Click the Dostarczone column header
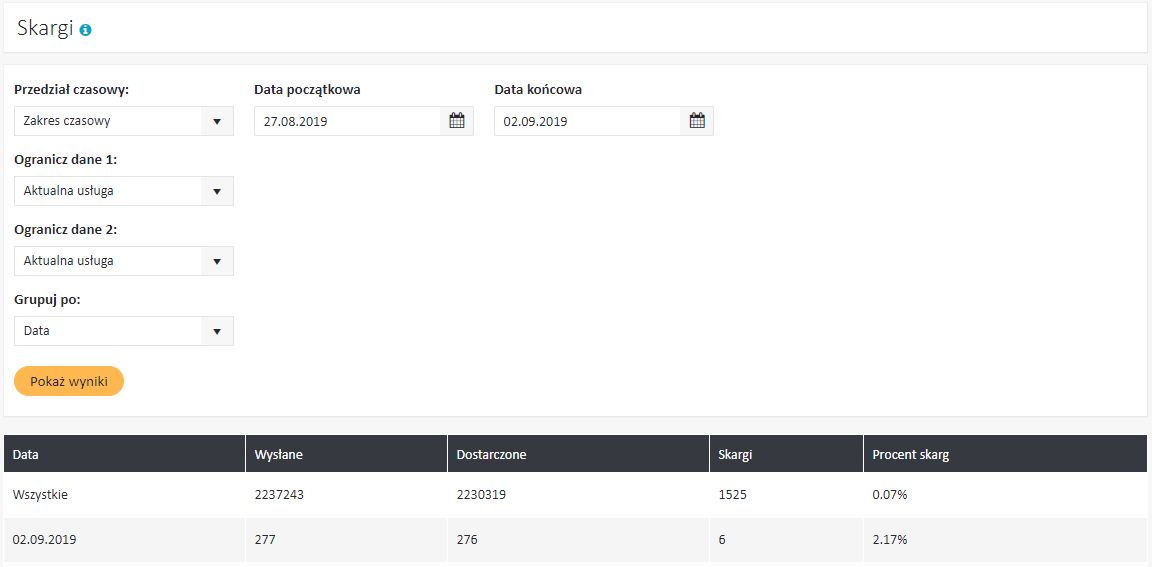The height and width of the screenshot is (567, 1152). click(x=491, y=455)
